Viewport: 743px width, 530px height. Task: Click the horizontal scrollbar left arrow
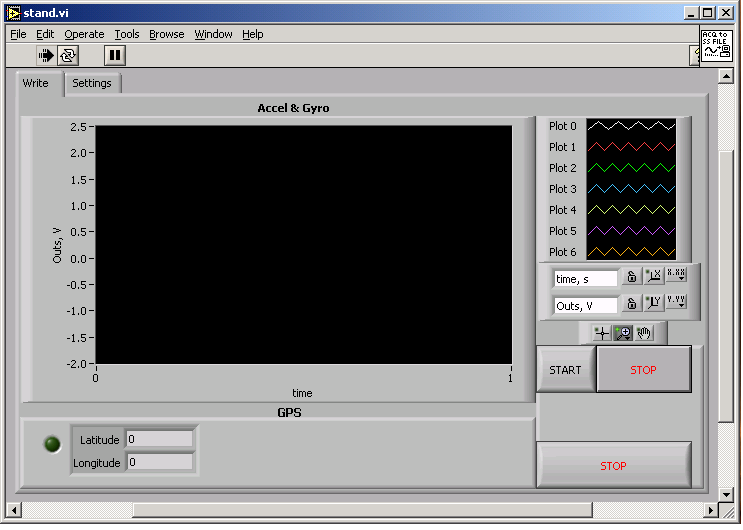[x=14, y=511]
